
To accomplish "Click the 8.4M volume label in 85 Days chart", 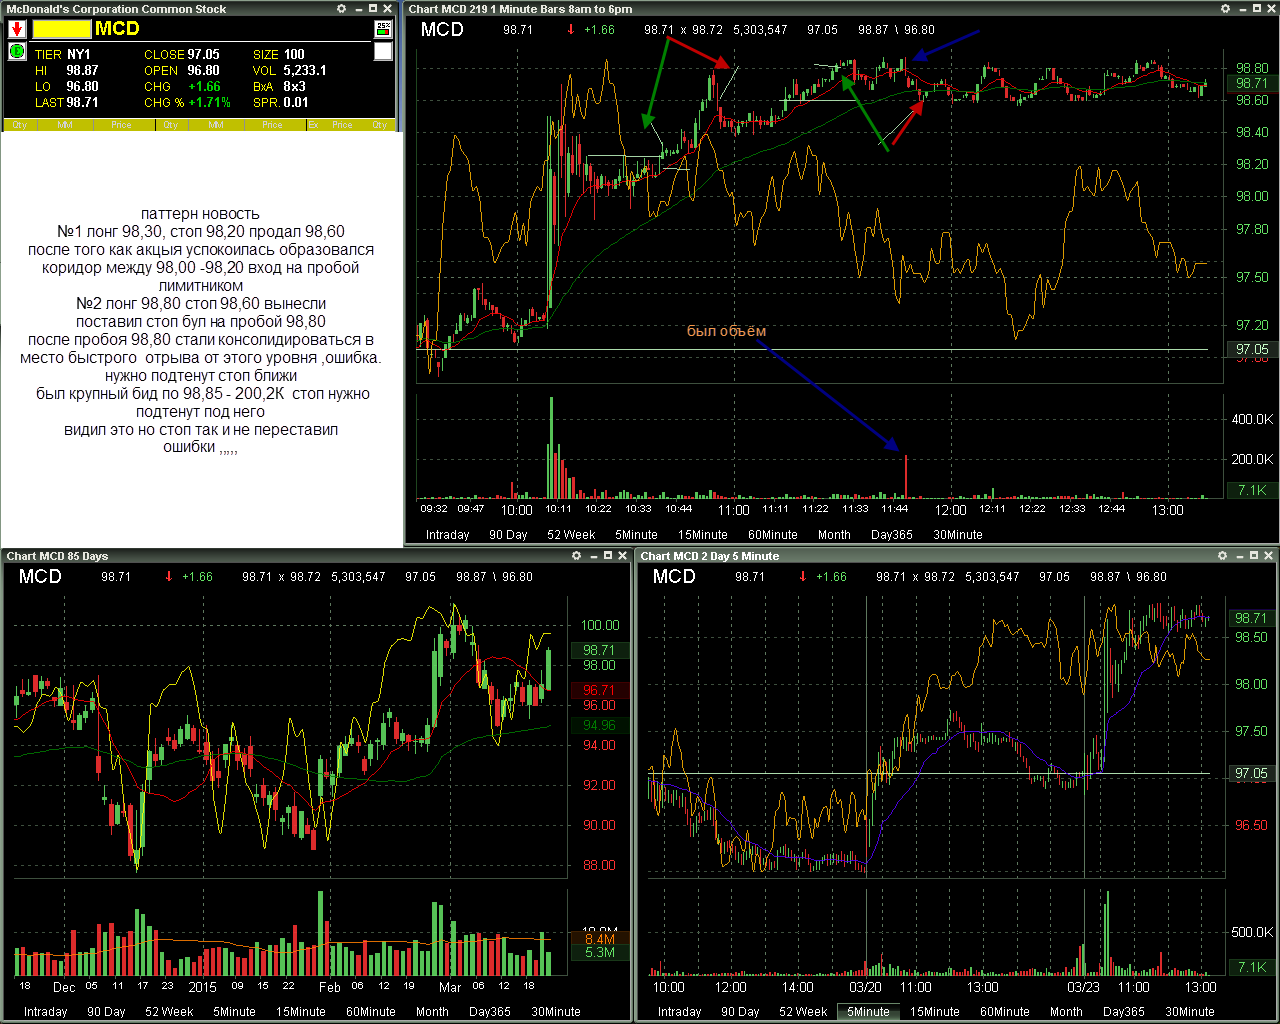I will pyautogui.click(x=599, y=939).
